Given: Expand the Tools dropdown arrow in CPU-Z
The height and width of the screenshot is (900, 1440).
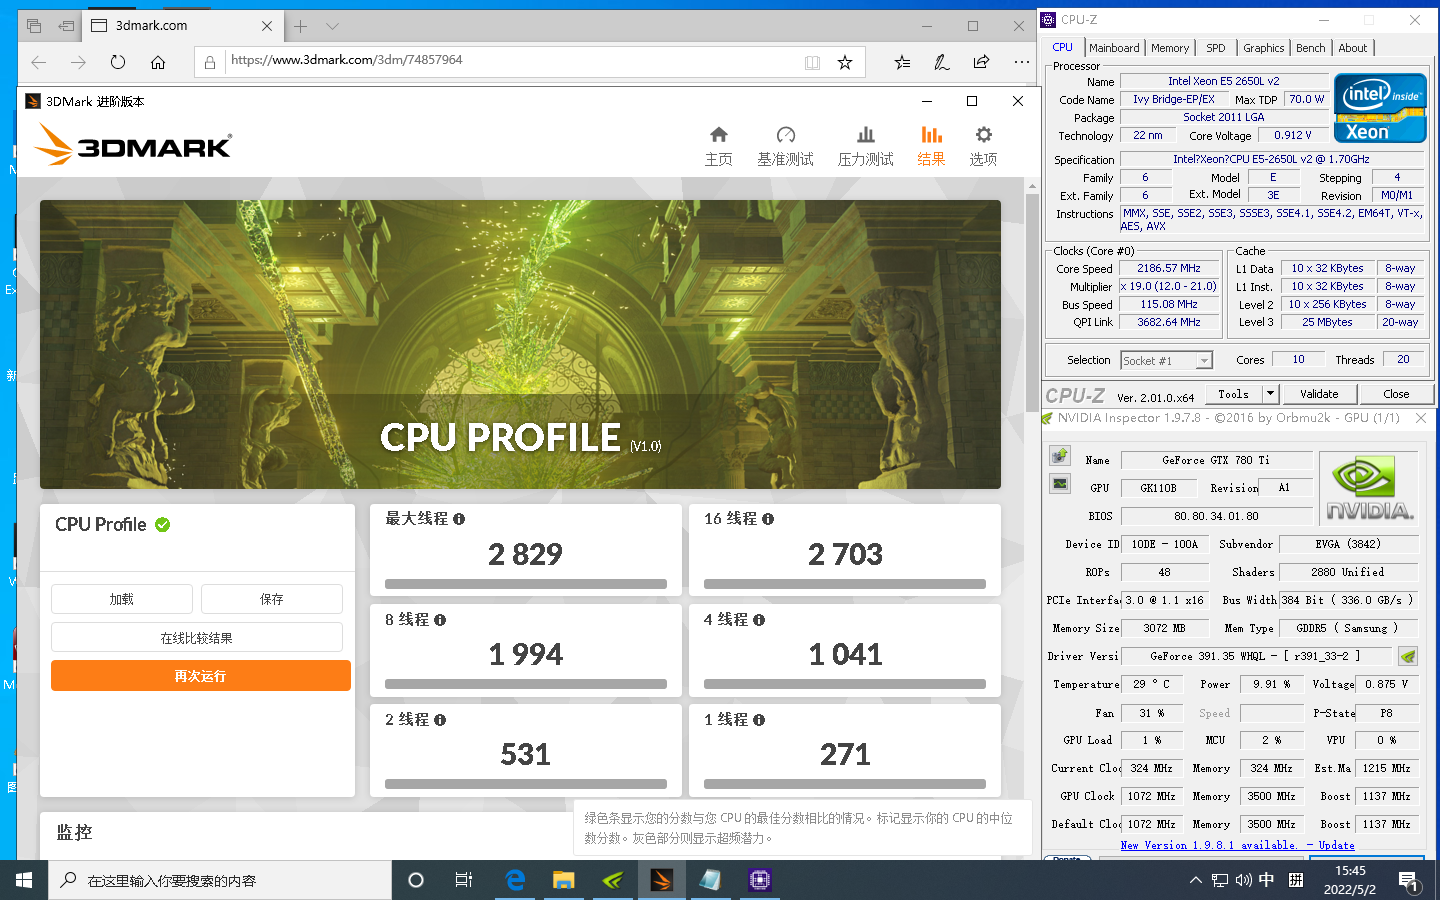Looking at the screenshot, I should tap(1270, 394).
